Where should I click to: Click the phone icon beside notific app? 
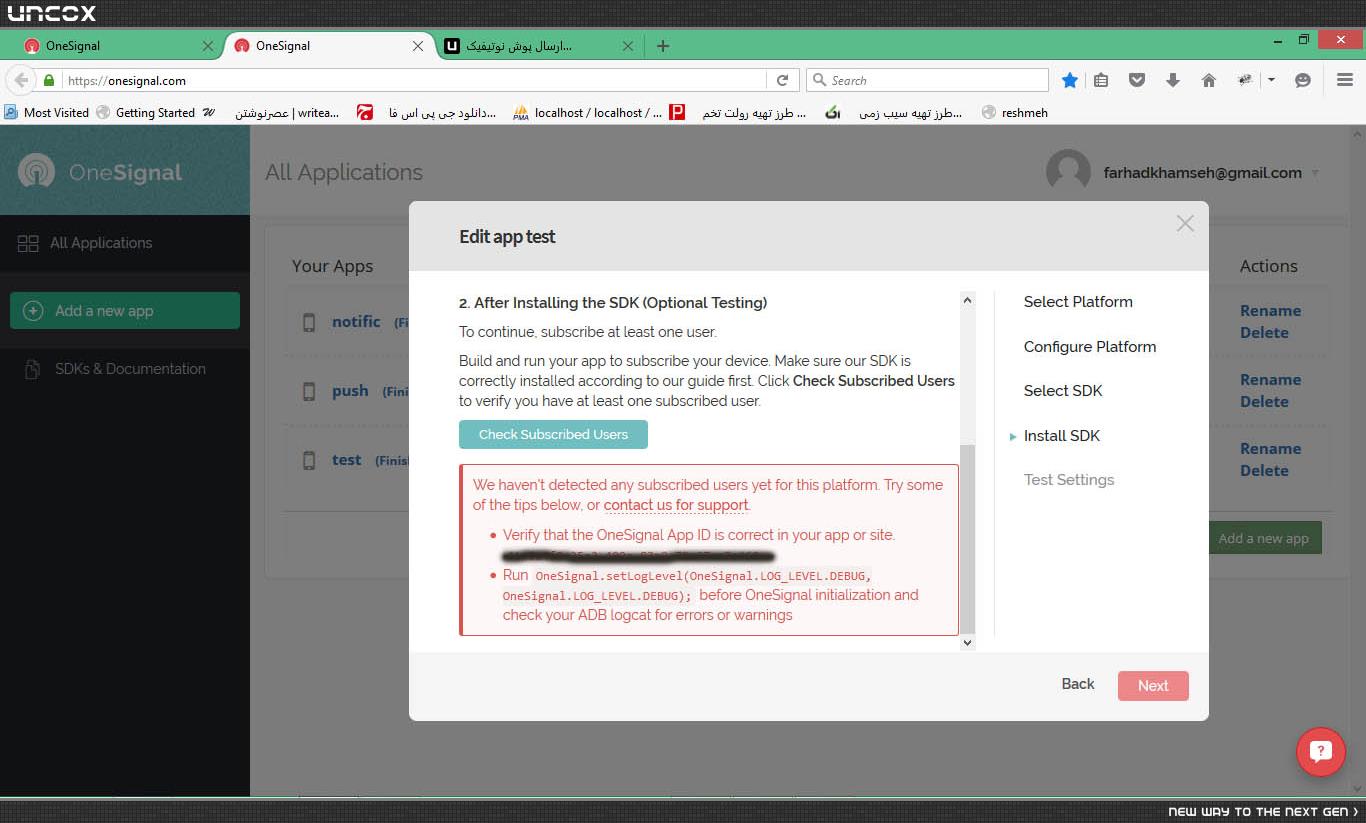pos(309,322)
